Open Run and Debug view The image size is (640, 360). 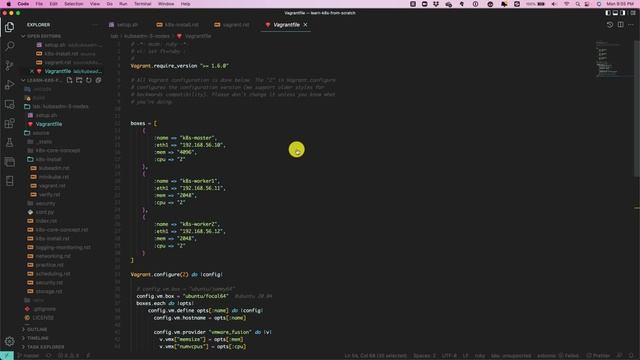click(x=9, y=84)
